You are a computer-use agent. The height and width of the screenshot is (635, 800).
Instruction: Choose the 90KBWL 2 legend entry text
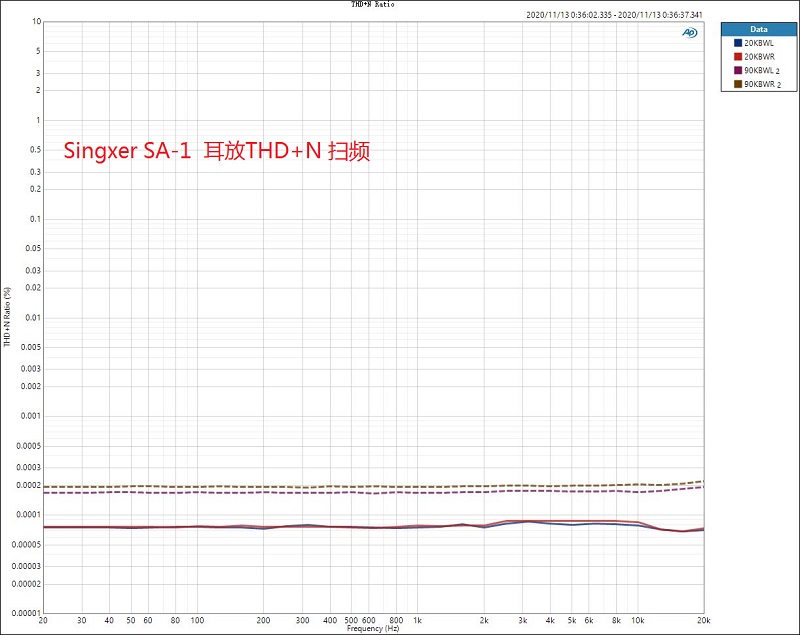[763, 71]
